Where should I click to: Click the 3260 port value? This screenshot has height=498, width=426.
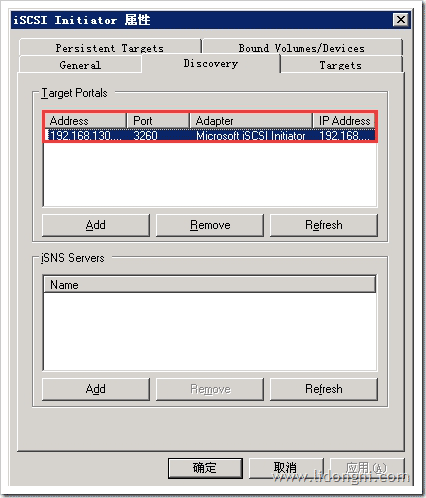(x=145, y=136)
